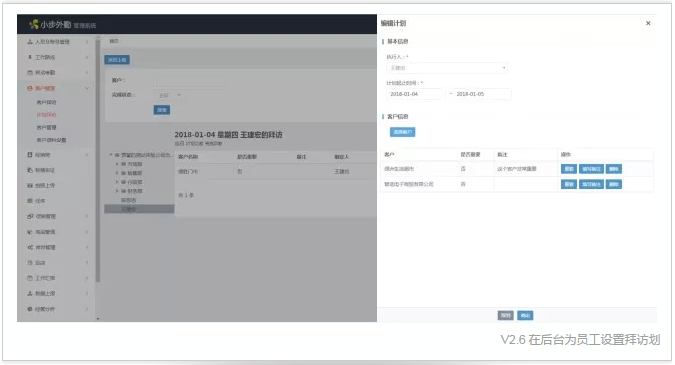Close the 编辑计划 panel with X
Image resolution: width=675 pixels, height=365 pixels.
pos(648,23)
